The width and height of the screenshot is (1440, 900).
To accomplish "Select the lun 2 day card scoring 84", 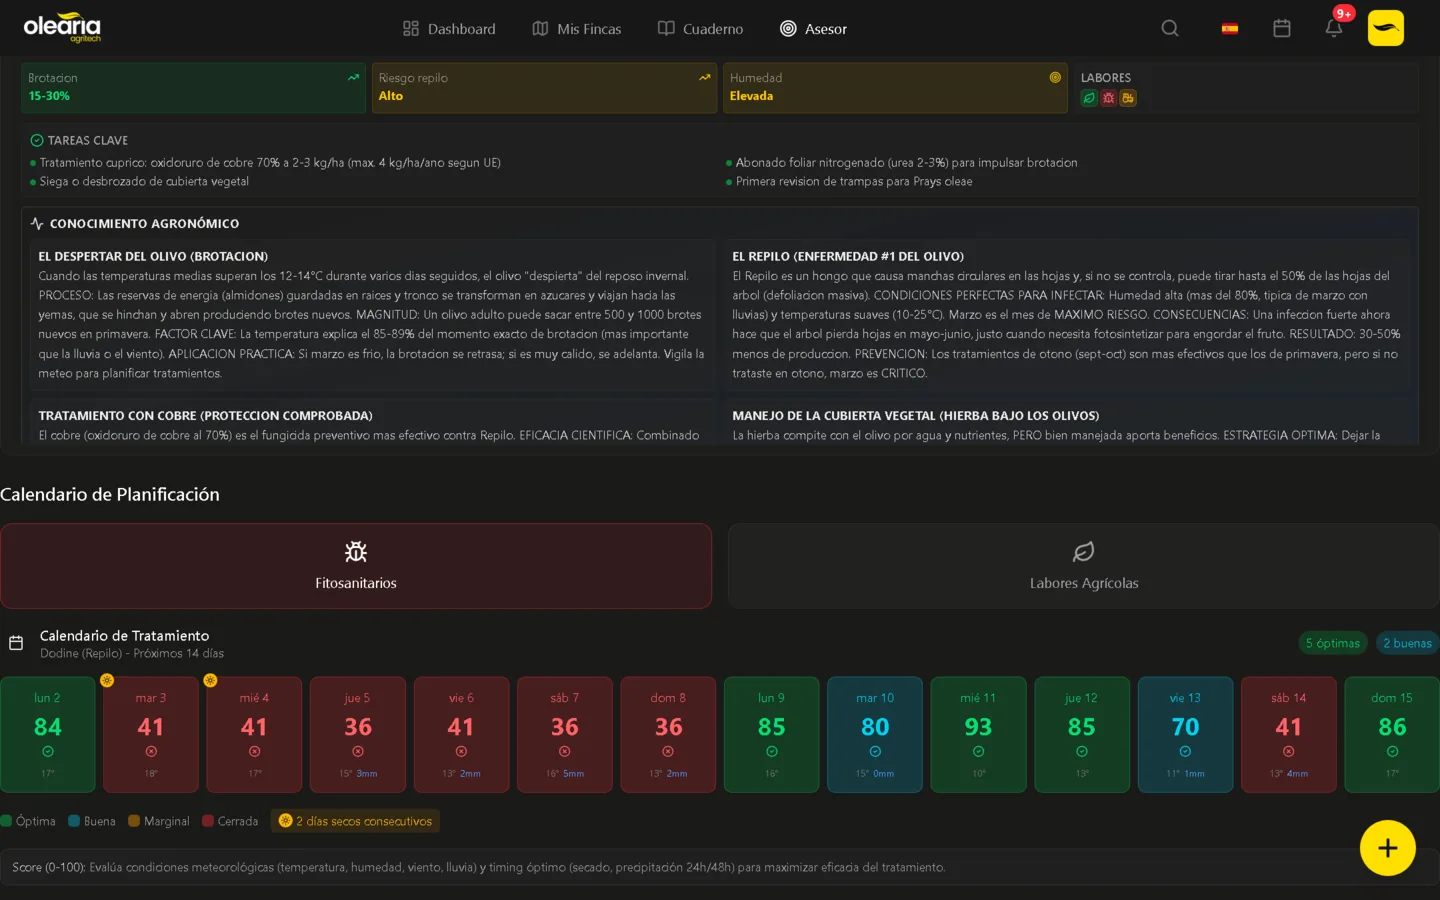I will [x=48, y=734].
